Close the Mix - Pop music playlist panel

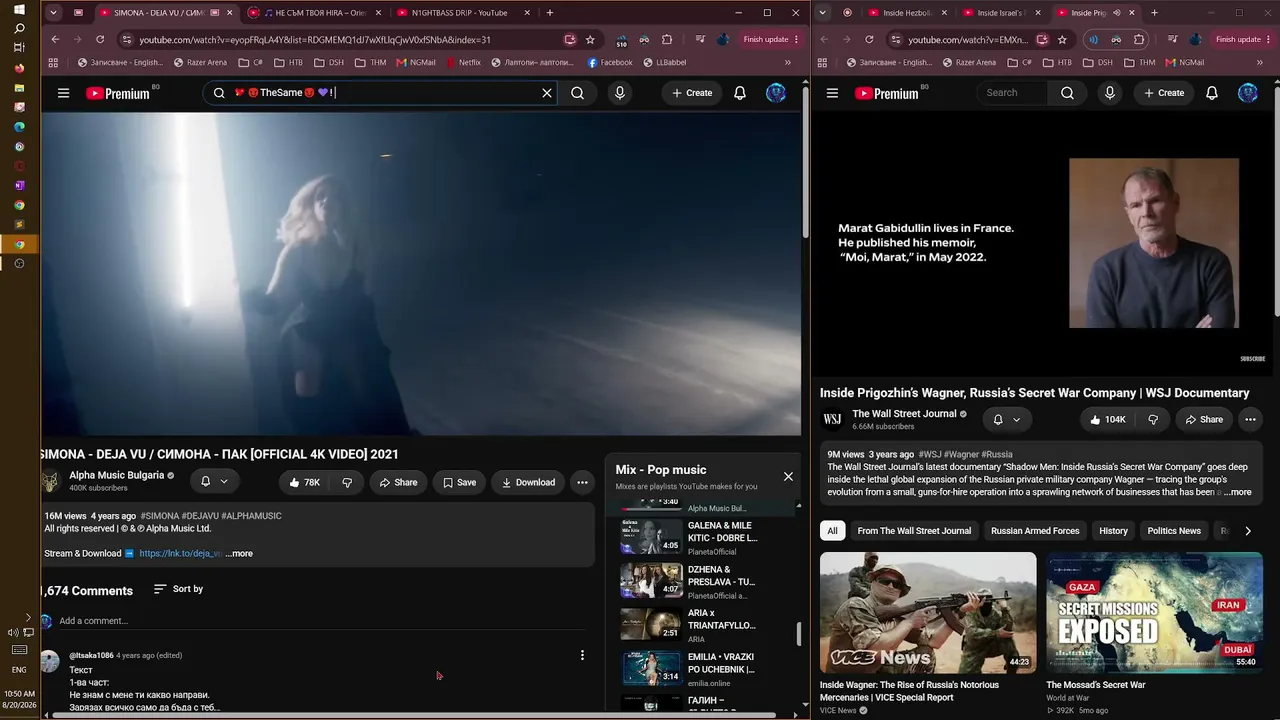tap(788, 476)
